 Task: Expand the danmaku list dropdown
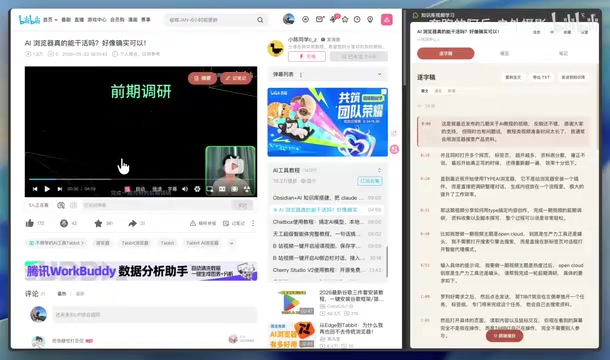coord(379,74)
